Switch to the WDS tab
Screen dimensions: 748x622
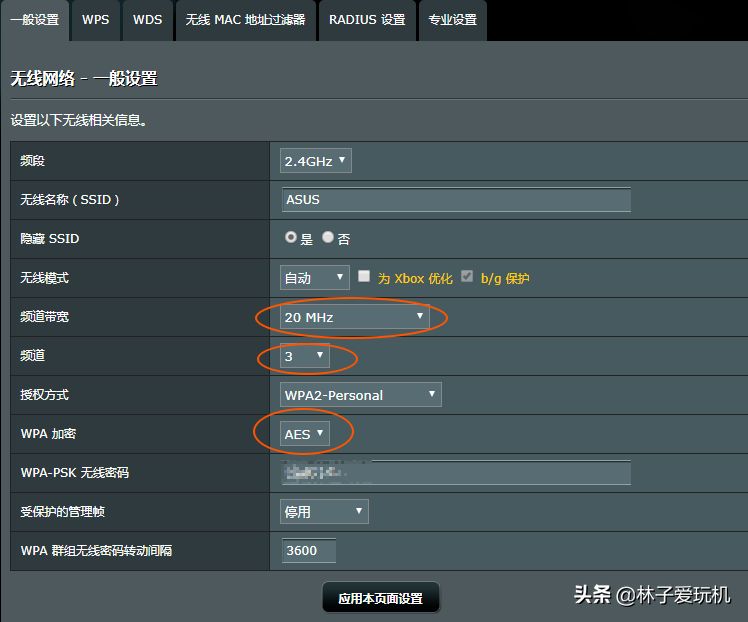pyautogui.click(x=147, y=20)
